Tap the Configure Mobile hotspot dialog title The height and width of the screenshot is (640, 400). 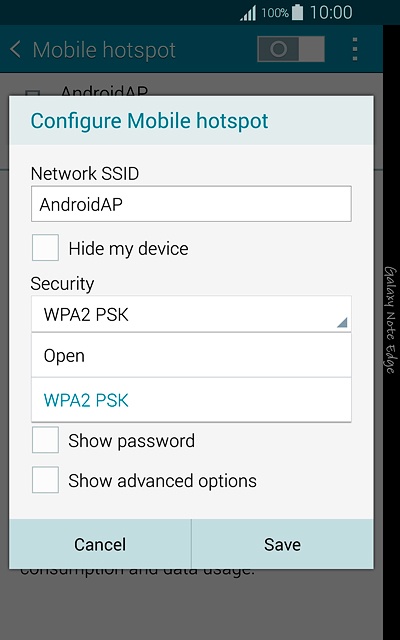click(149, 121)
